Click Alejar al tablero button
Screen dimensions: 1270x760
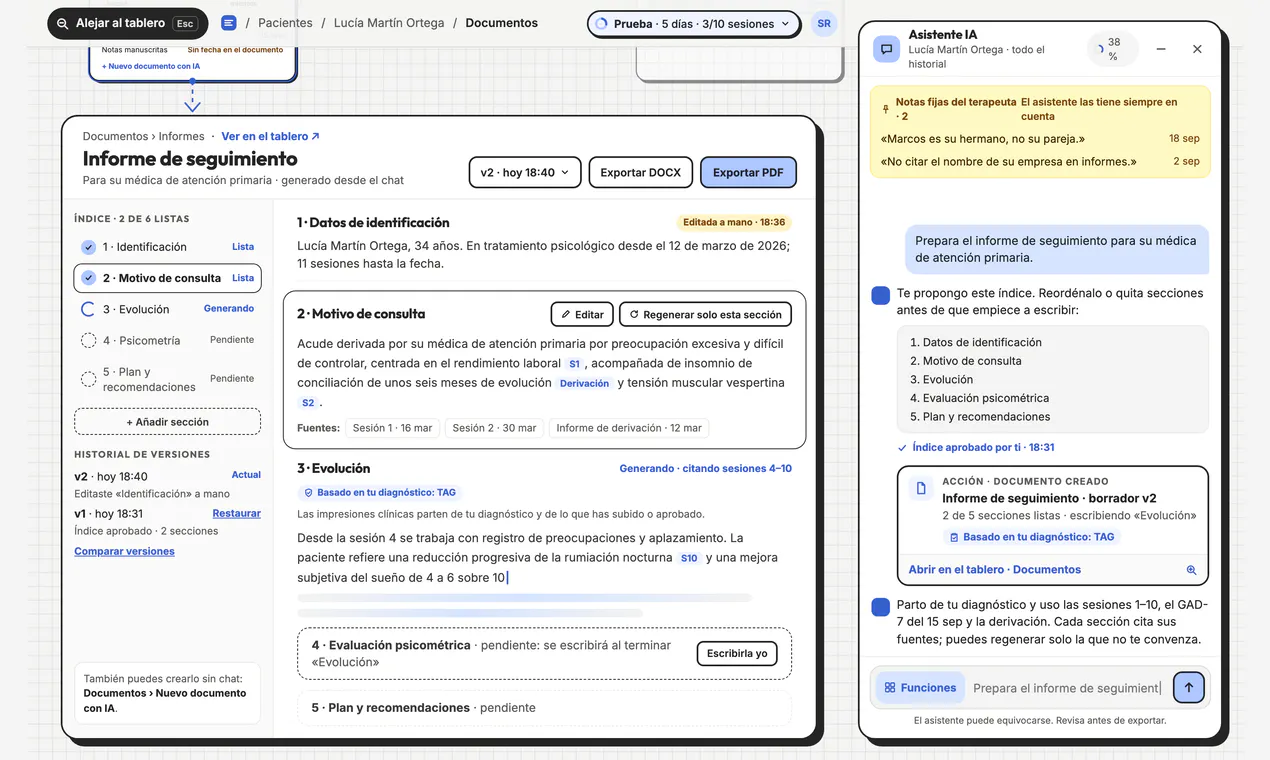pos(127,23)
